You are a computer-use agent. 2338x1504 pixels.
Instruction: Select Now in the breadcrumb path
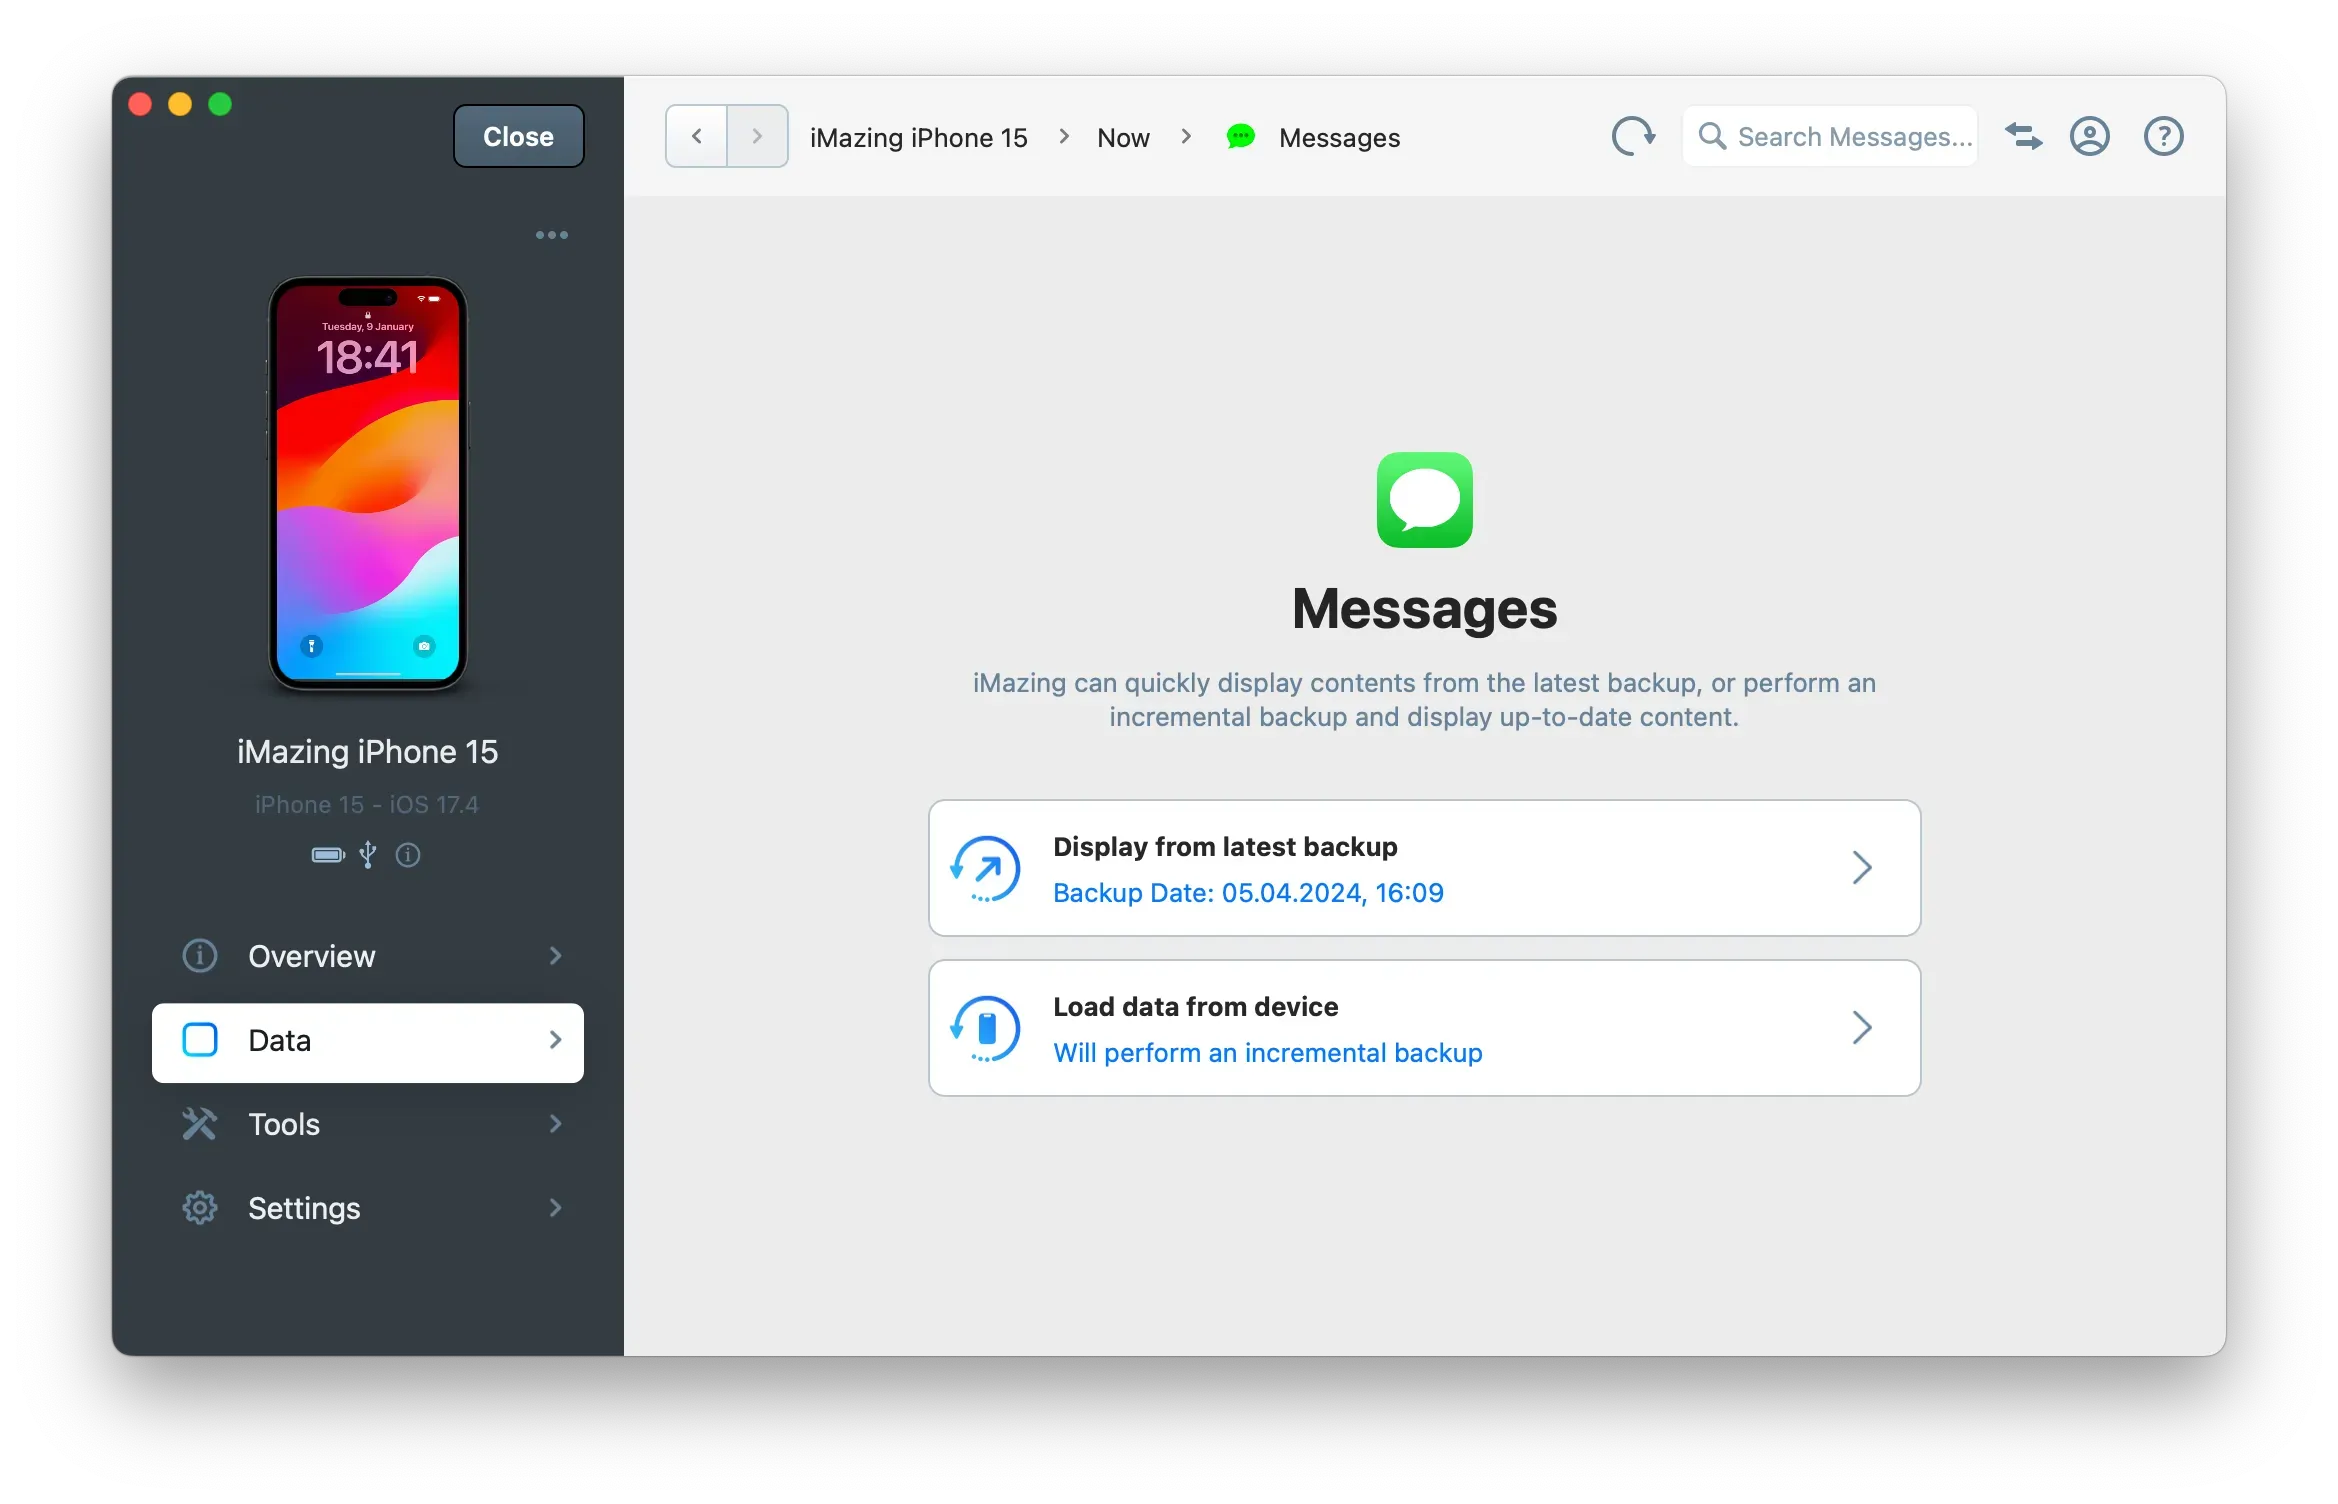click(1122, 137)
